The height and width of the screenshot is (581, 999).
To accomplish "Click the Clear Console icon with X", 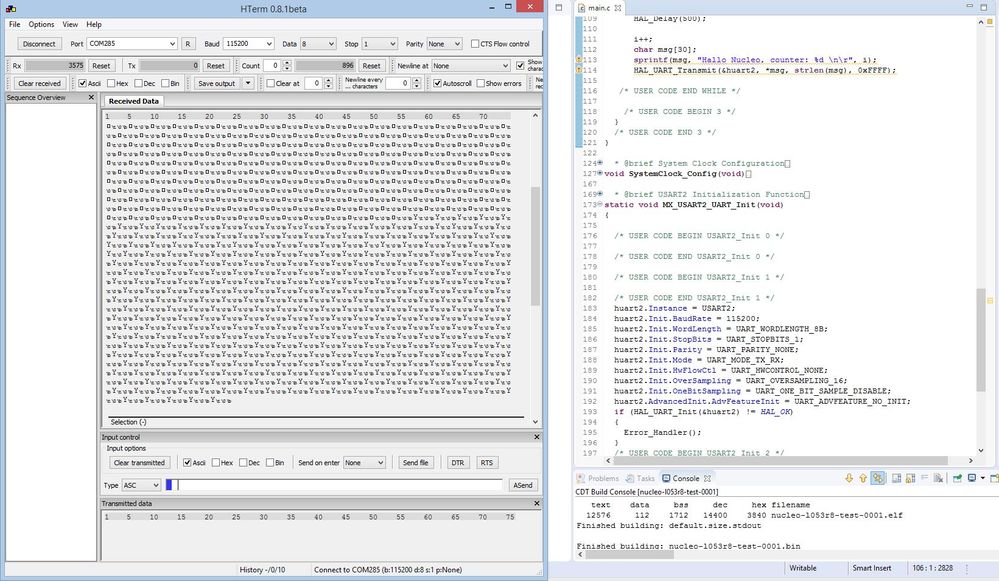I will [938, 478].
